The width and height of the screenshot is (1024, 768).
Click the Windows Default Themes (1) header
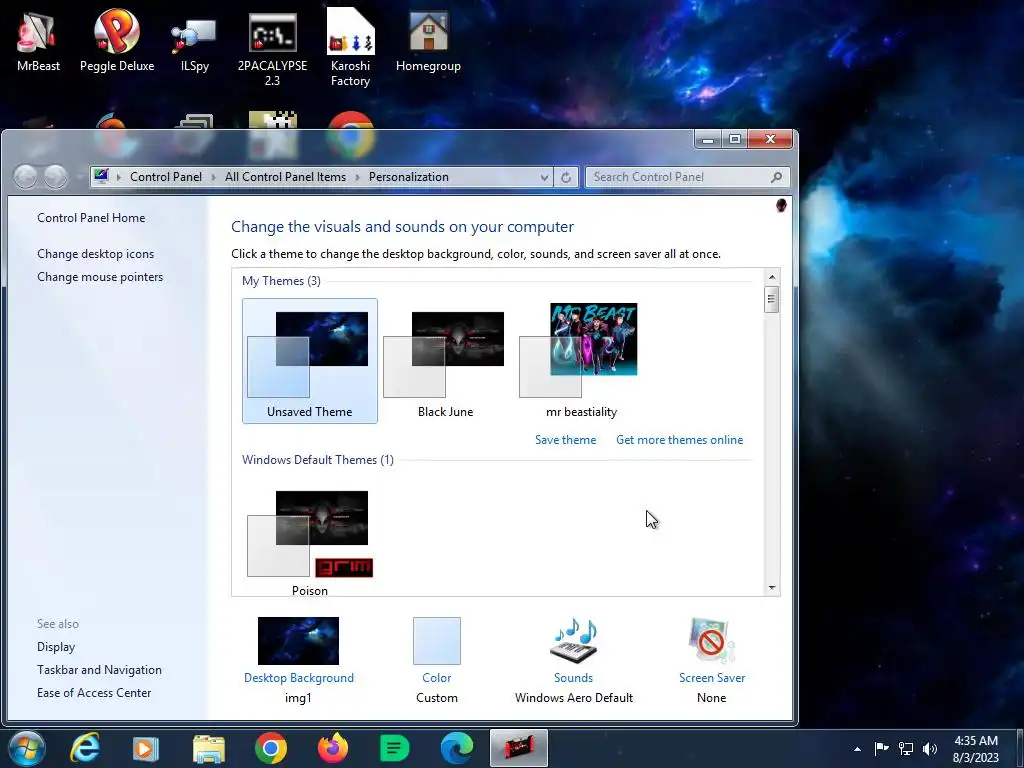click(318, 460)
